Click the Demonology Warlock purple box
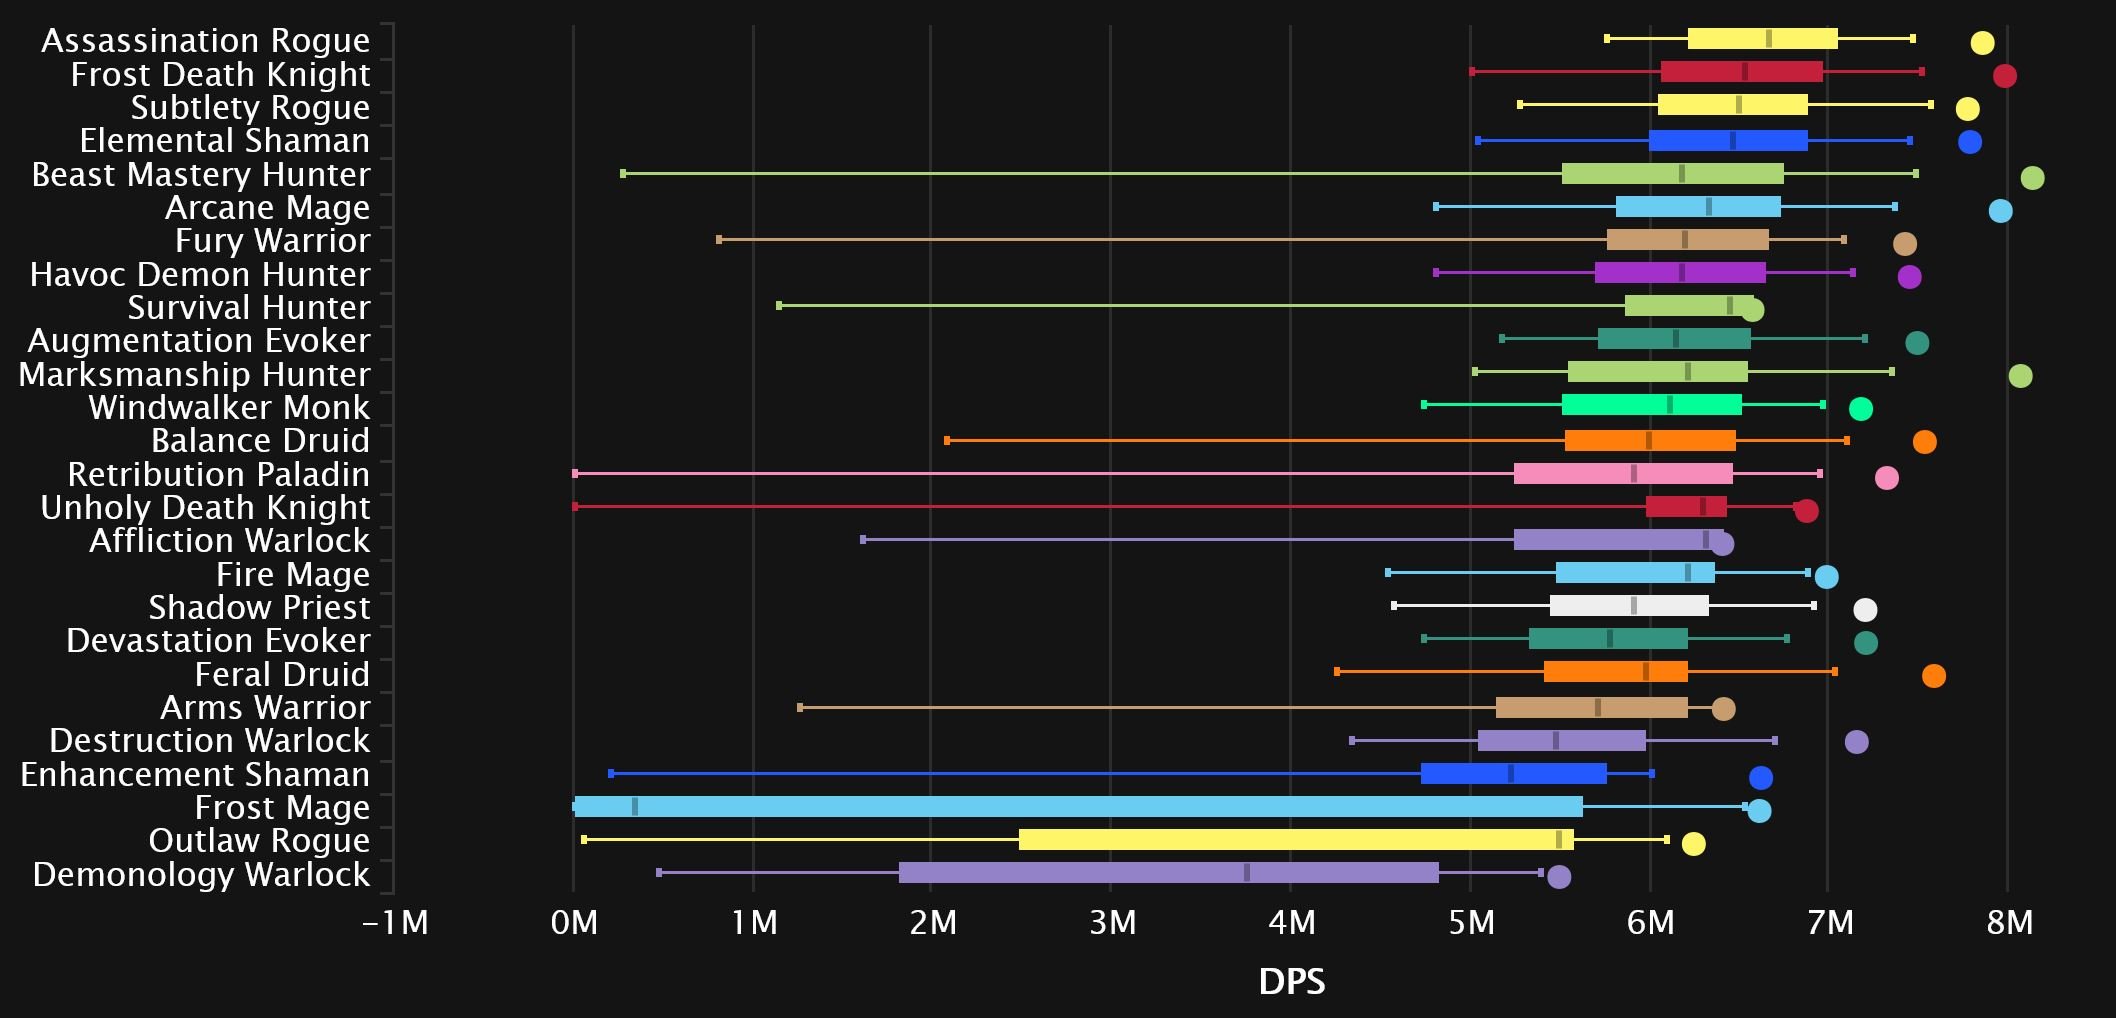 pos(1168,873)
